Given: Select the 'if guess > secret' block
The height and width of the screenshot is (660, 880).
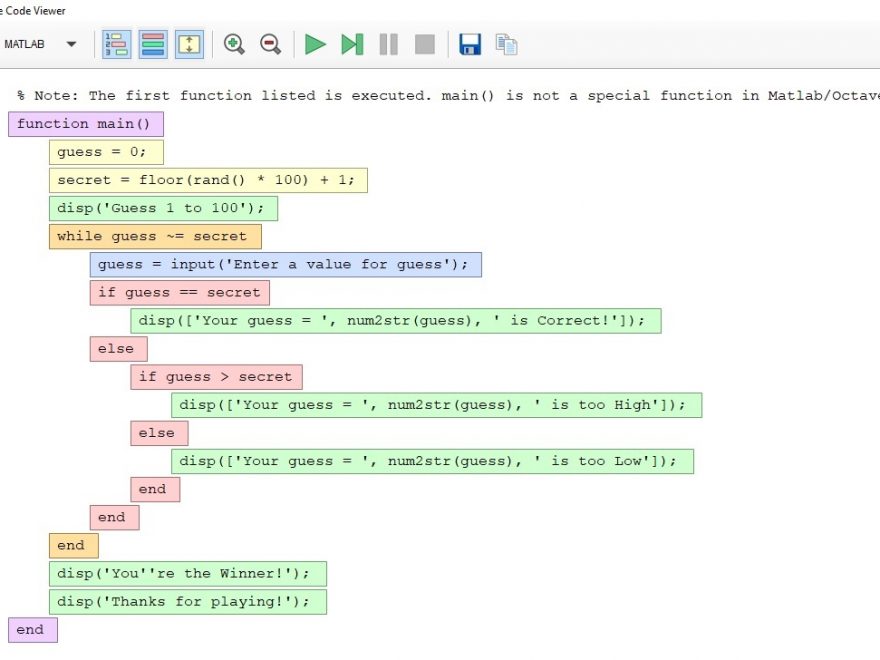Looking at the screenshot, I should pyautogui.click(x=216, y=377).
